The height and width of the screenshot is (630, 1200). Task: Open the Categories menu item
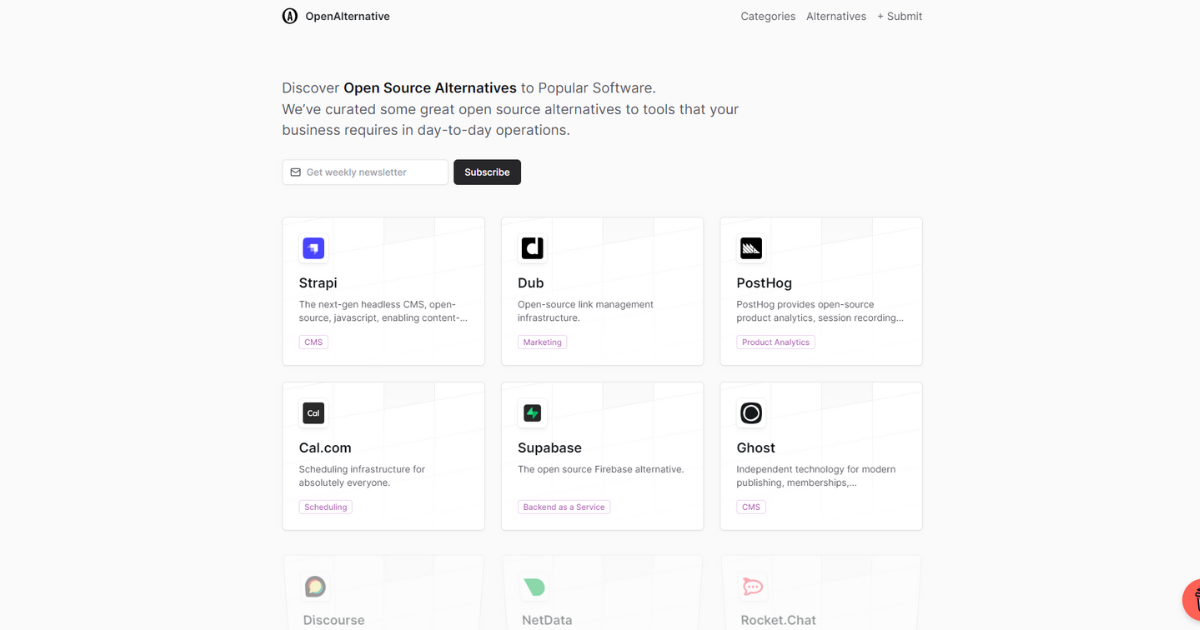767,16
